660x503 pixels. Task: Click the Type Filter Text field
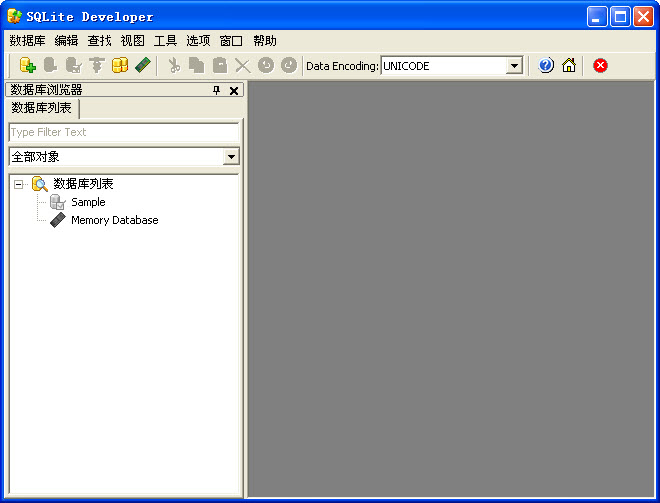(123, 132)
